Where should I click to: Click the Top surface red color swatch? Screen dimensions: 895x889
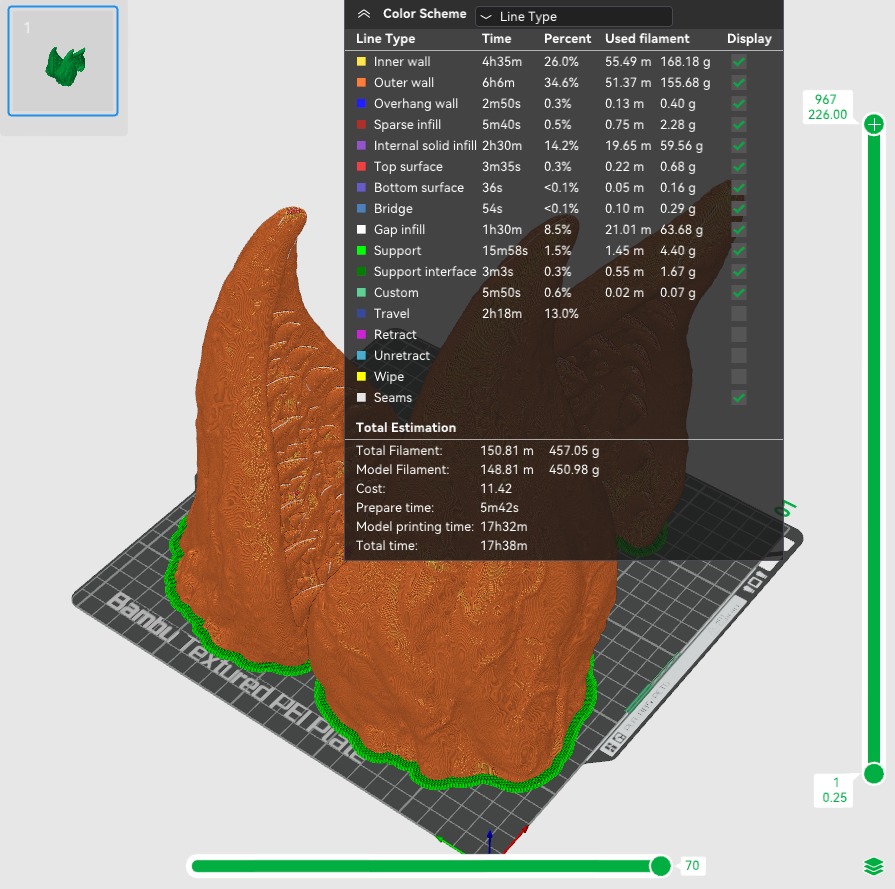[361, 167]
